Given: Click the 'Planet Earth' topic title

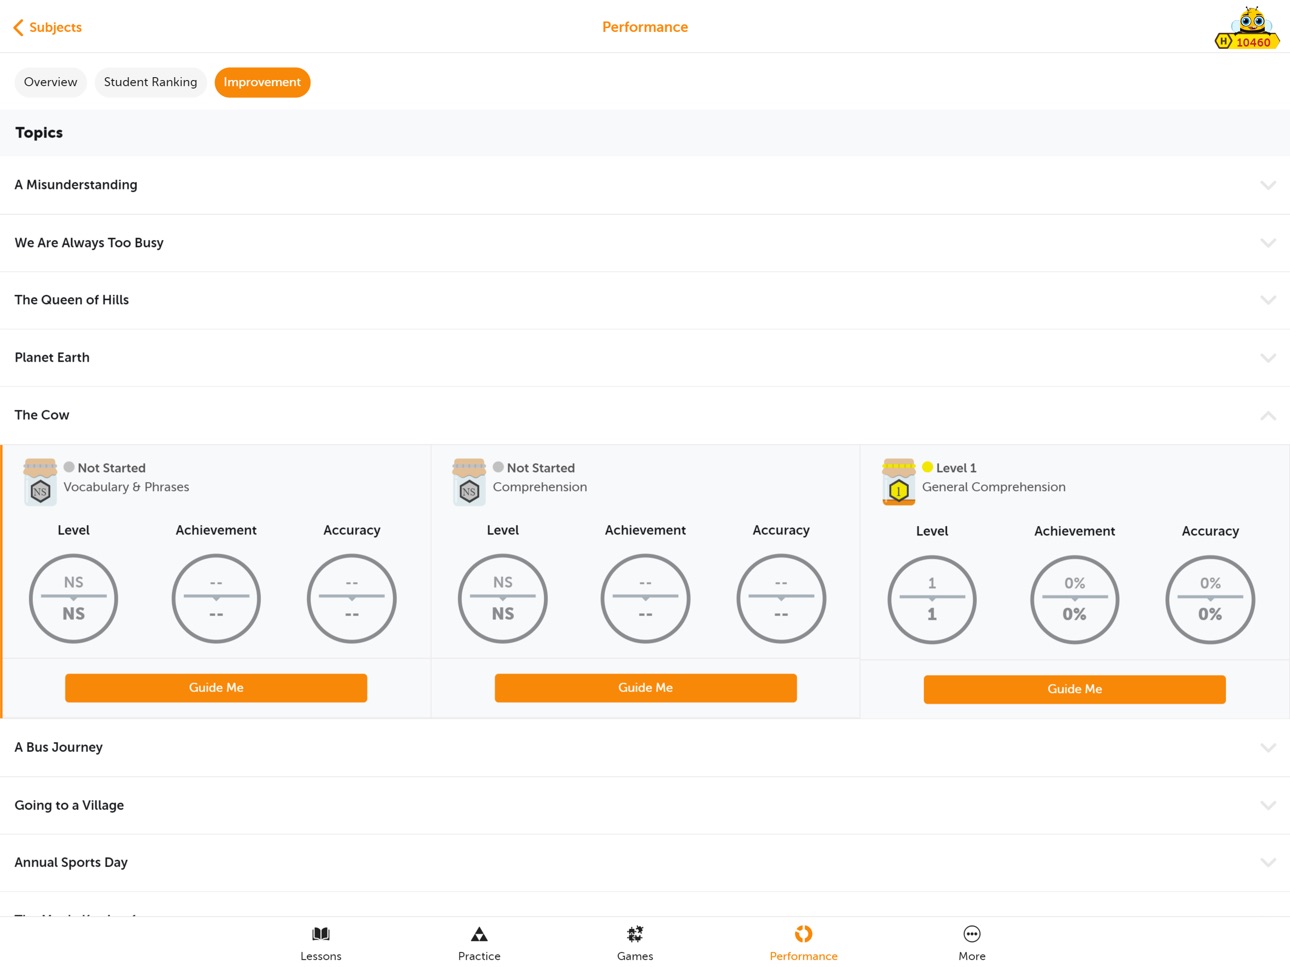Looking at the screenshot, I should point(52,358).
